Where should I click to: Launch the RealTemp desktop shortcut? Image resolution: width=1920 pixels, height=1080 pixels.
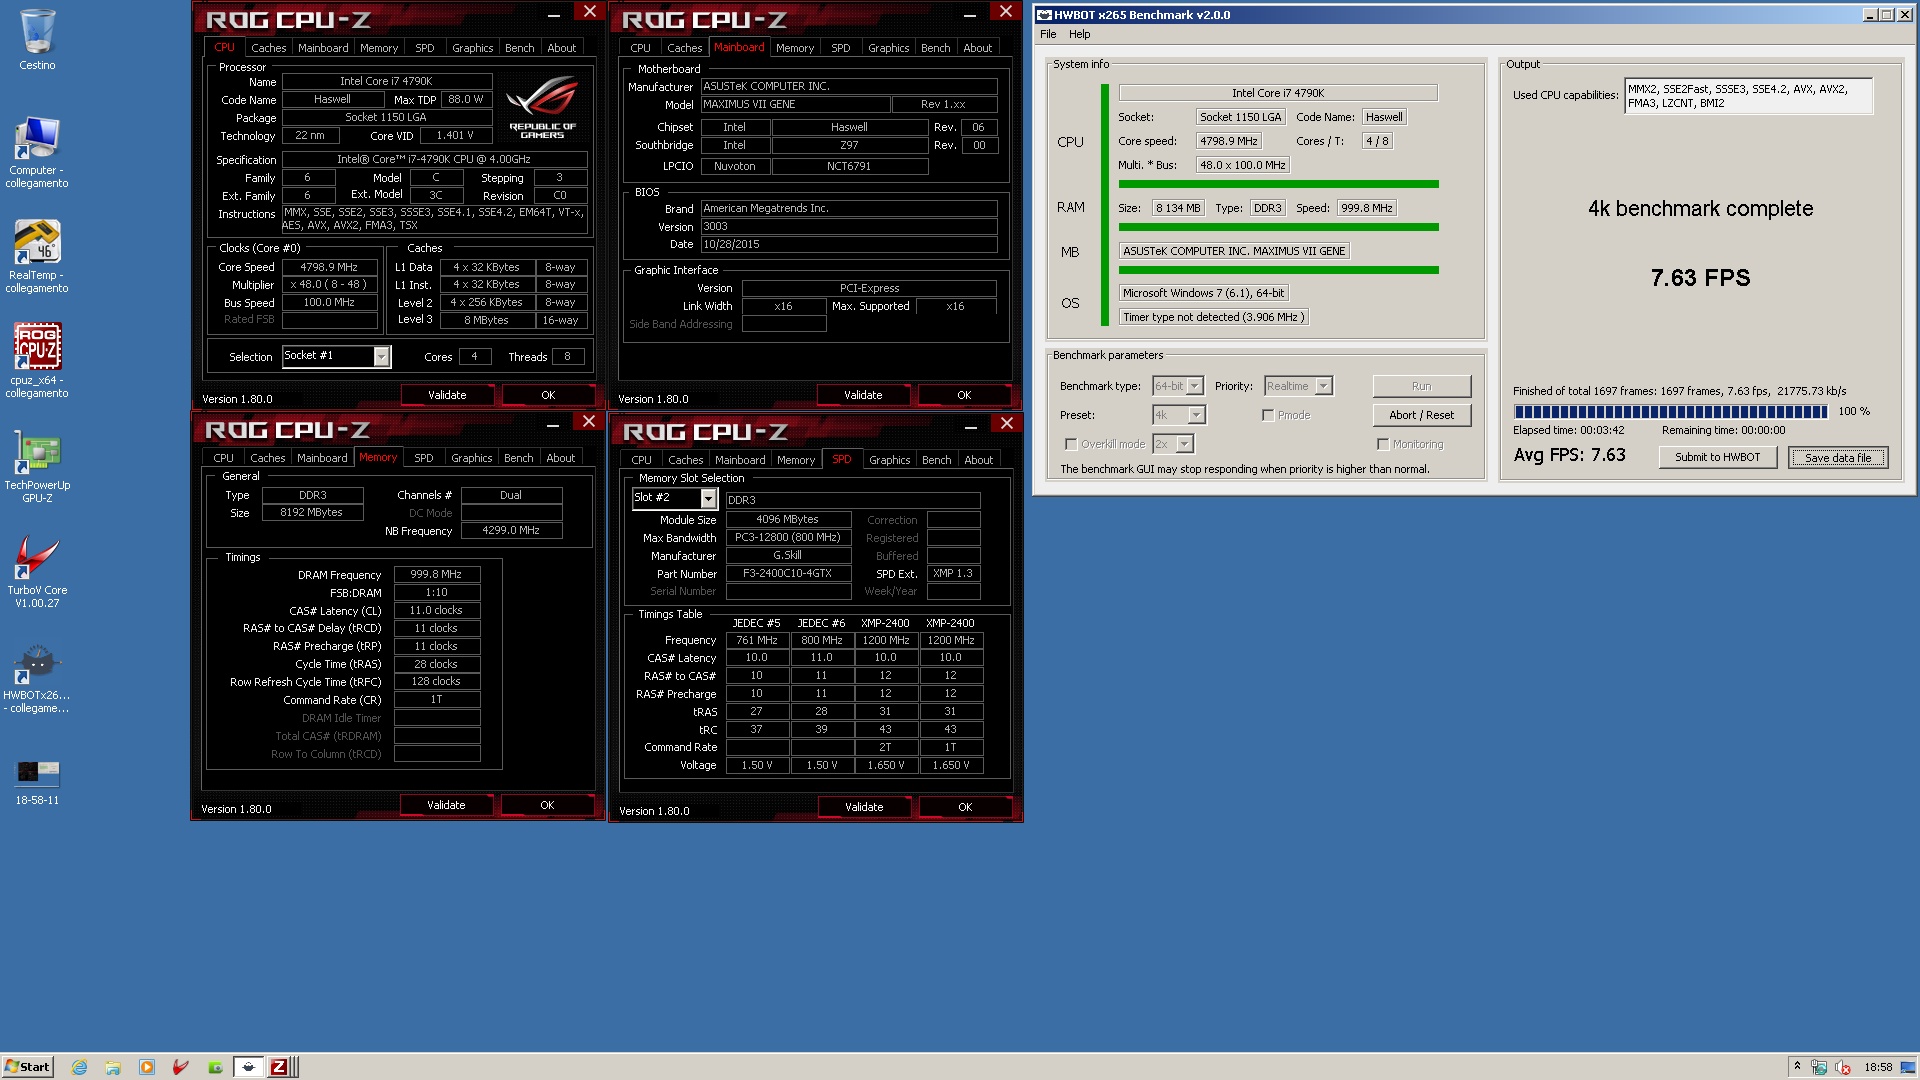coord(37,257)
